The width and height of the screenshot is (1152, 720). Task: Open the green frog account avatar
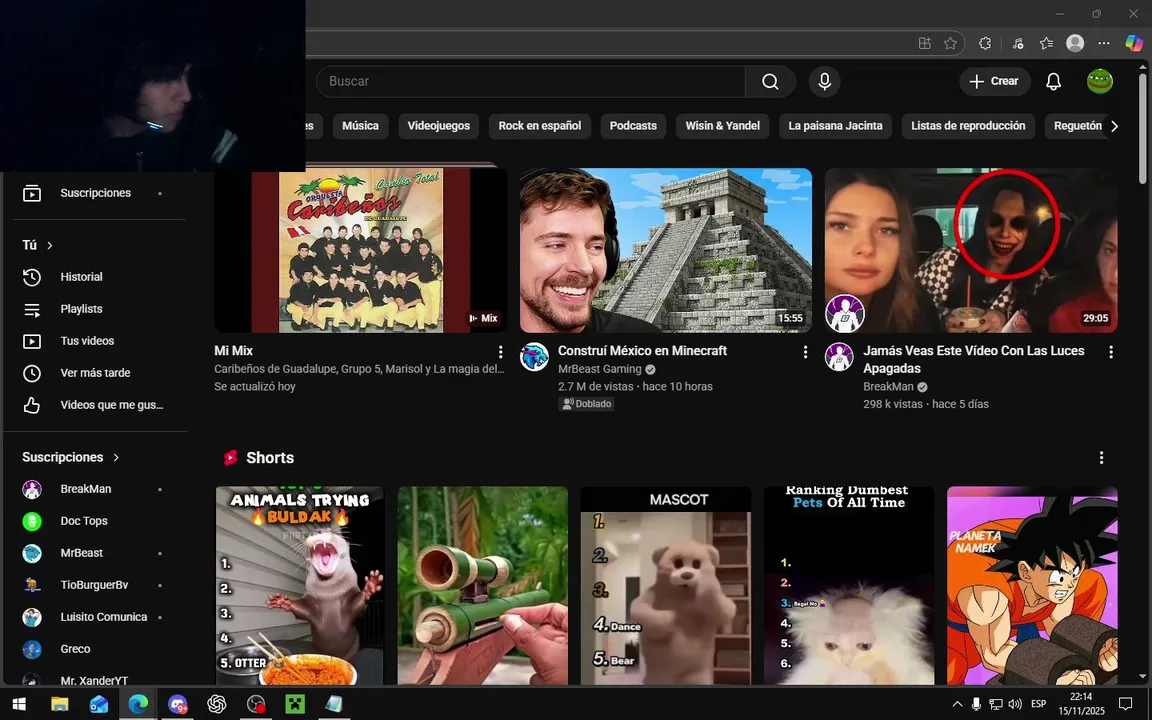coord(1100,82)
